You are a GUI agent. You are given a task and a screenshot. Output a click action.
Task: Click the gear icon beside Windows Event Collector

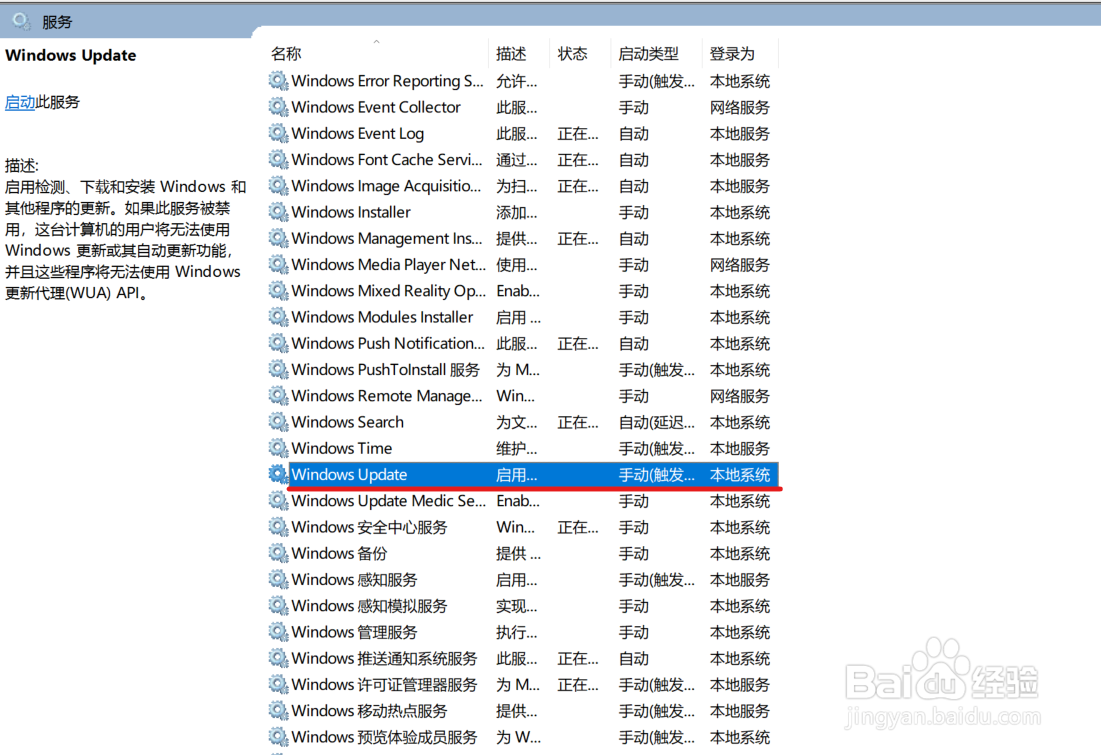pos(278,107)
